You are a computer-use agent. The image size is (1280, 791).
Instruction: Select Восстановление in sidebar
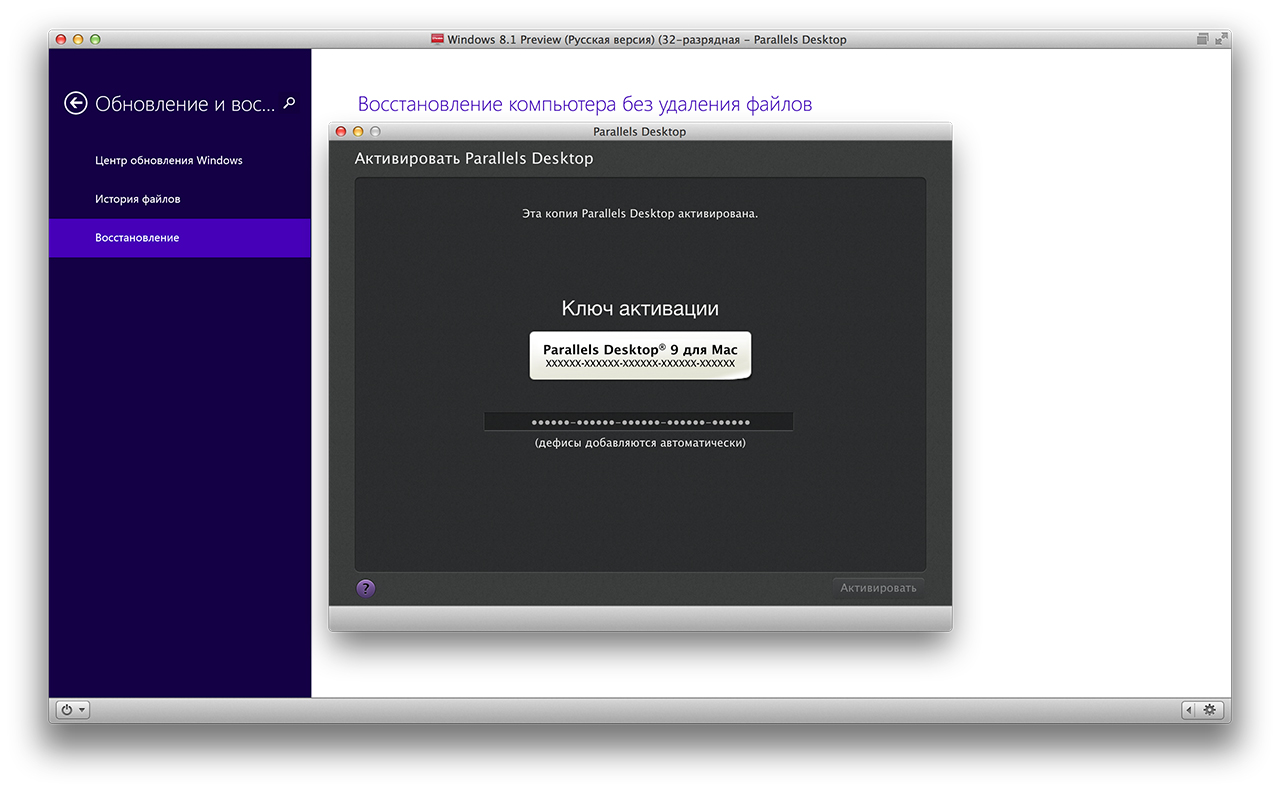click(138, 238)
